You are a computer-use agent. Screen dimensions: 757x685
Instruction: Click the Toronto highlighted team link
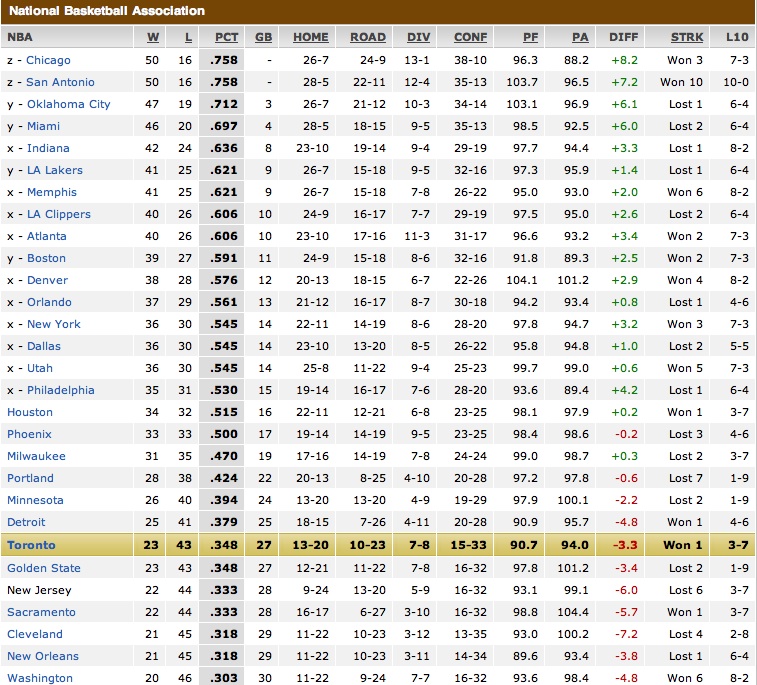tap(31, 545)
